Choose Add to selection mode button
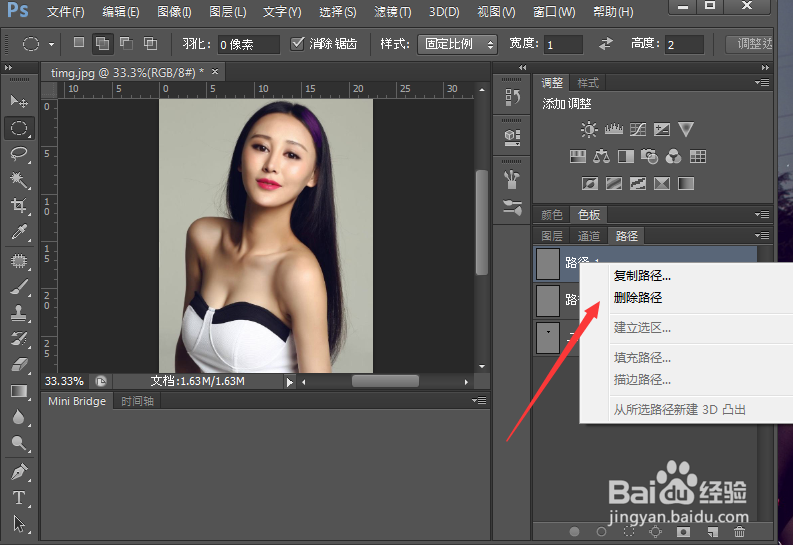The image size is (793, 545). [103, 44]
